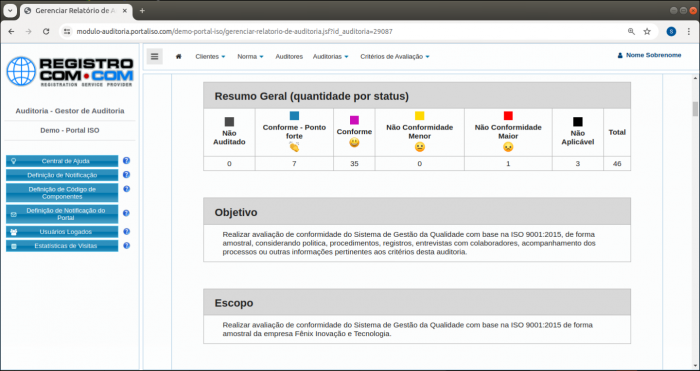Click the browser forward arrow
Viewport: 700px width, 371px height.
tap(29, 32)
